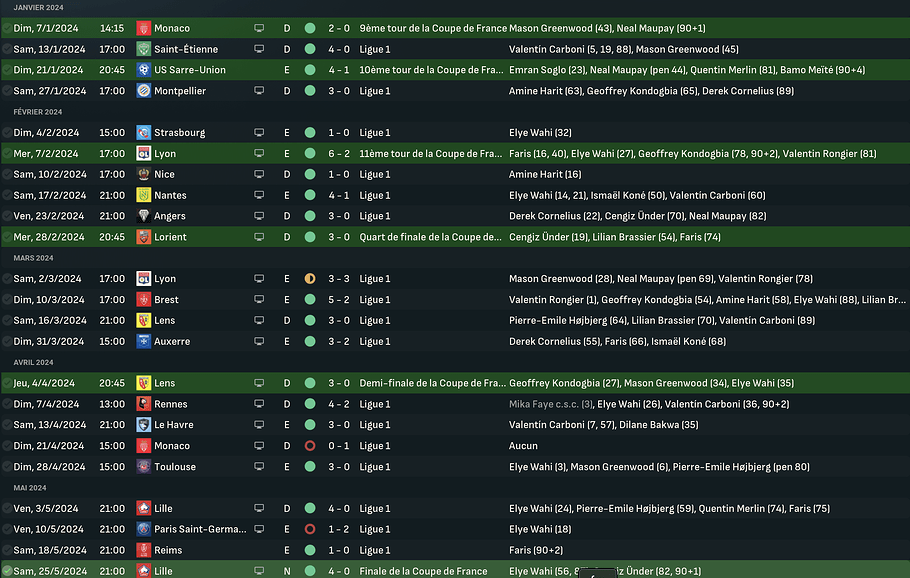Open the 6 - 2 score against Lyon
Screen dimensions: 910x578
tap(339, 153)
